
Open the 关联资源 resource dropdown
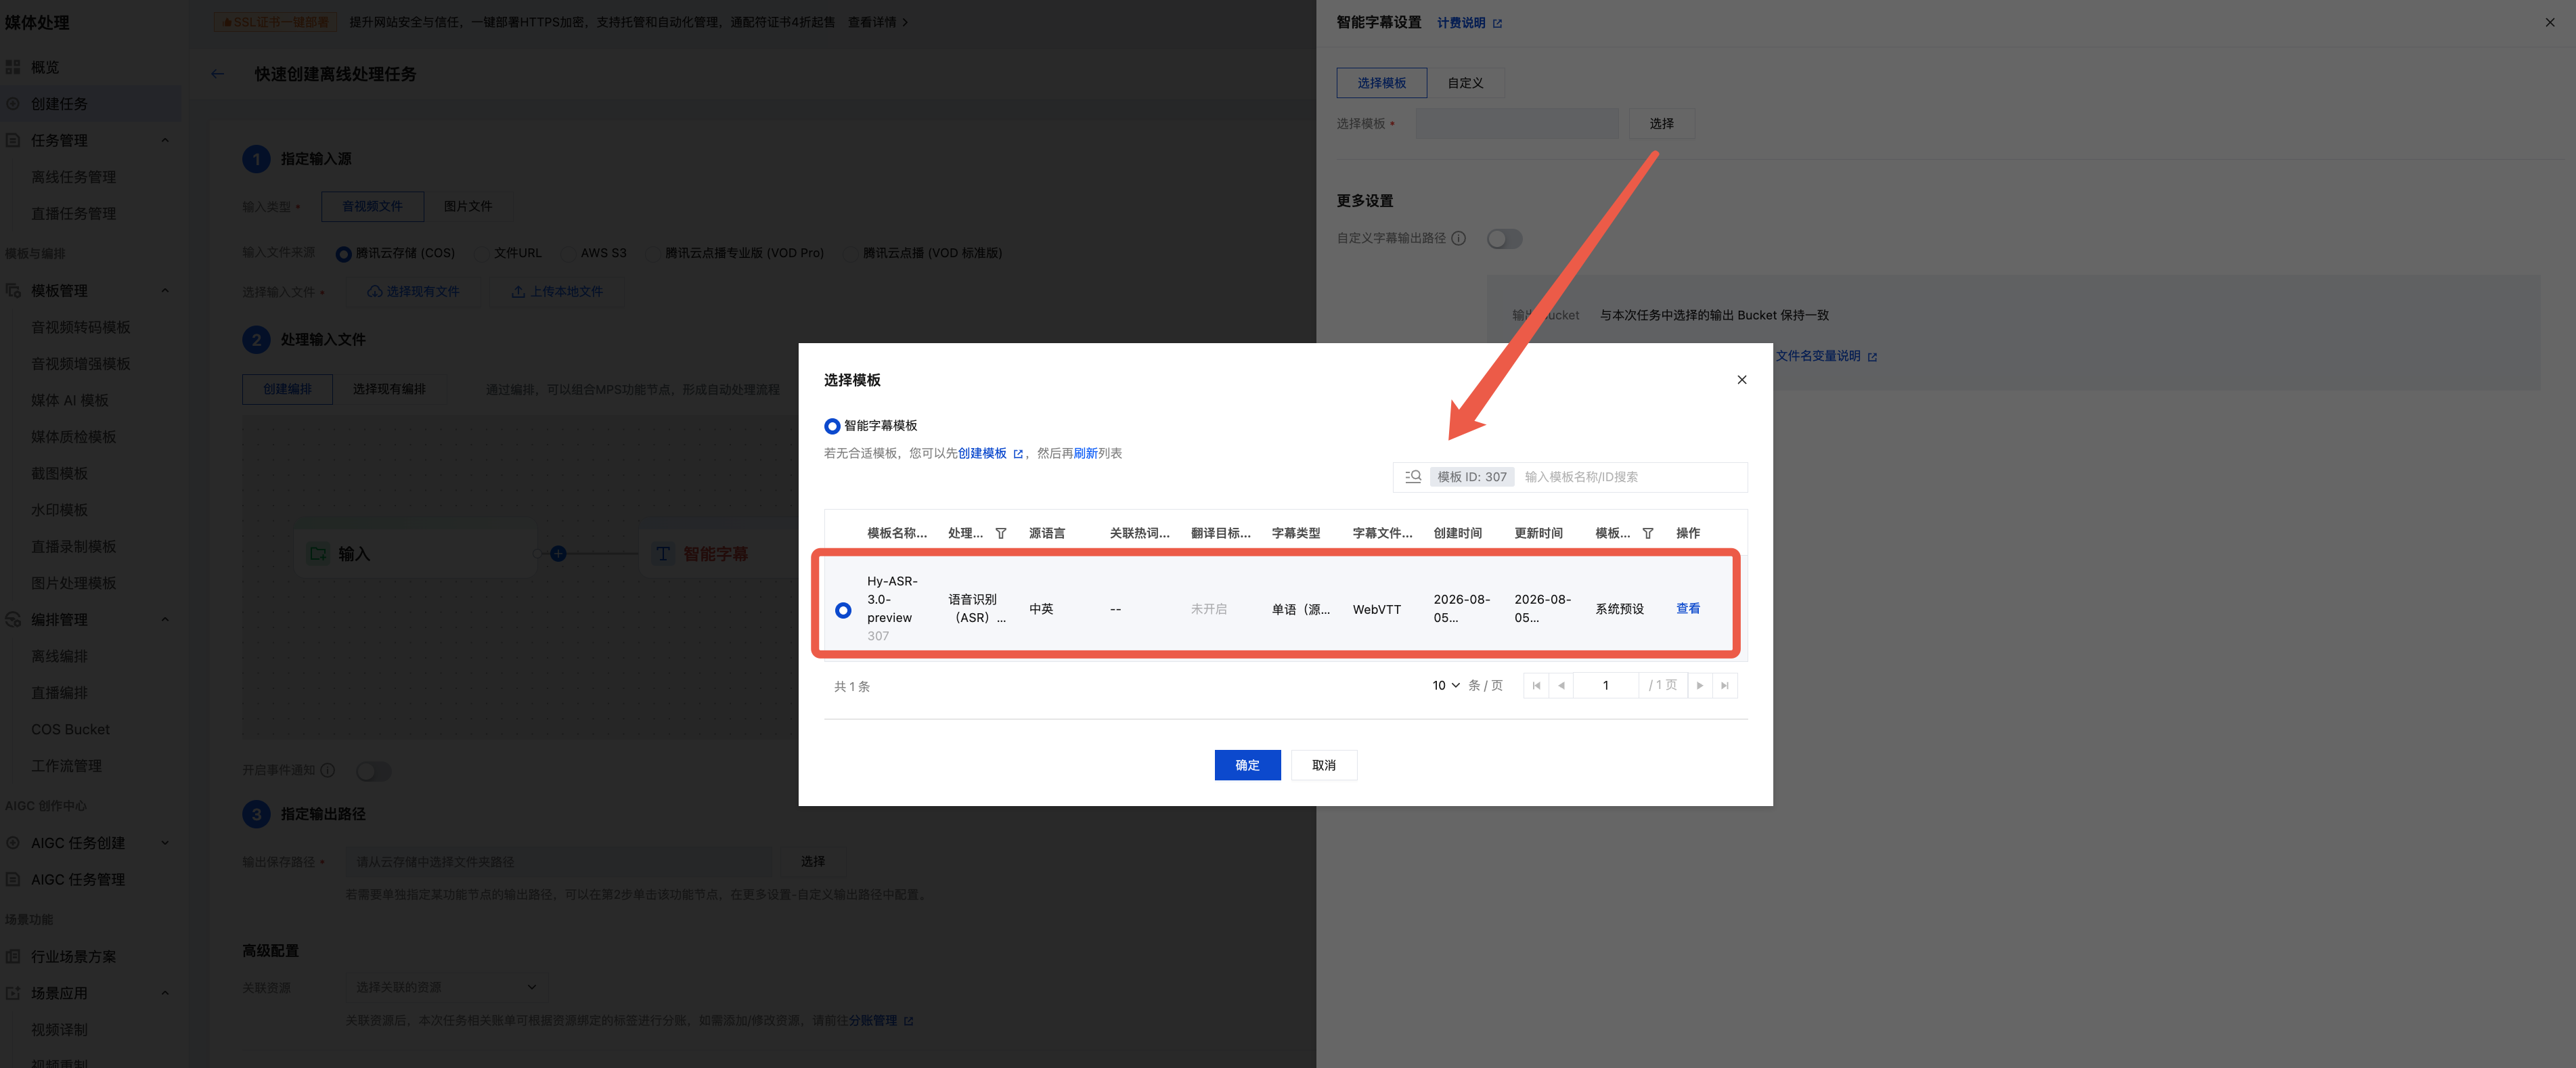pyautogui.click(x=446, y=987)
